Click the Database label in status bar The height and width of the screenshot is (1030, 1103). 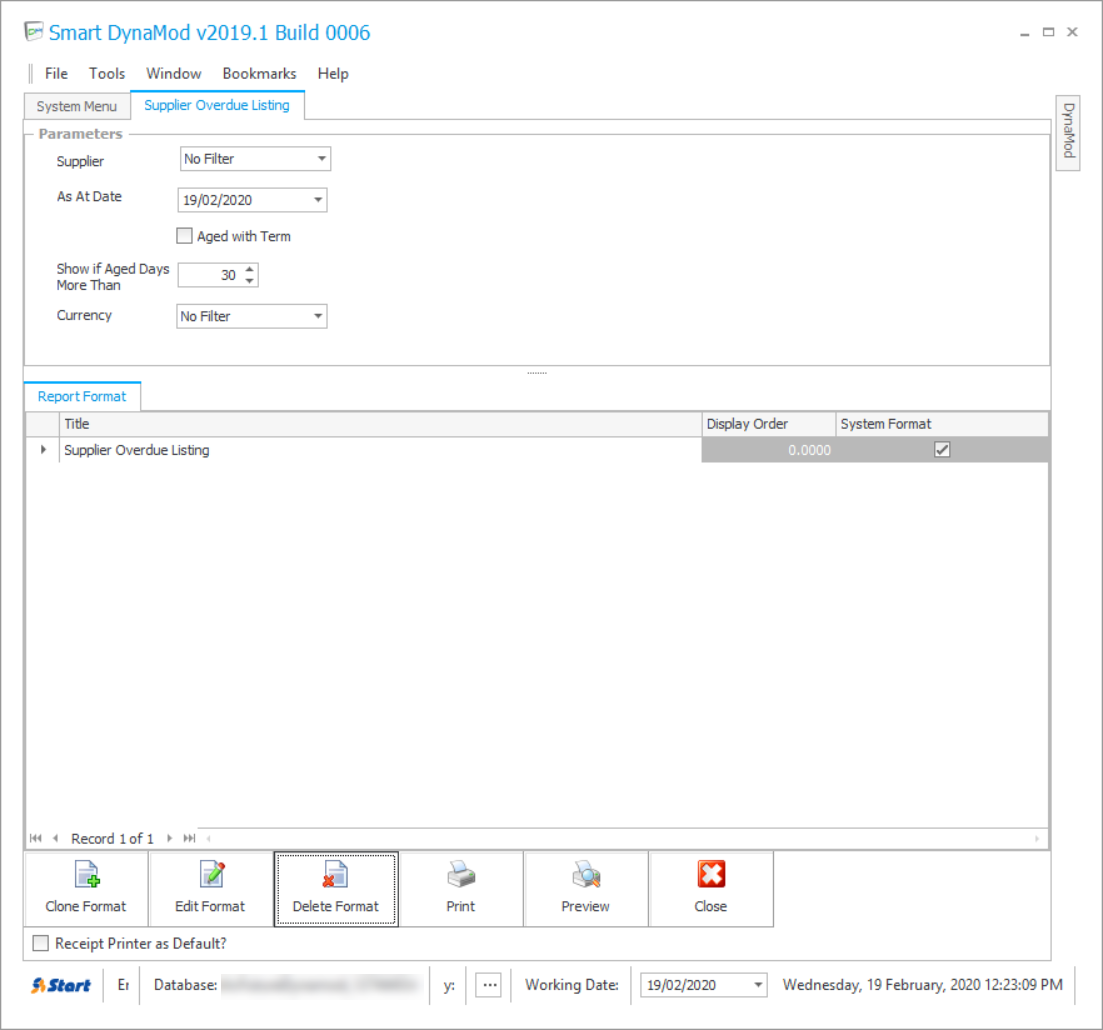[185, 985]
